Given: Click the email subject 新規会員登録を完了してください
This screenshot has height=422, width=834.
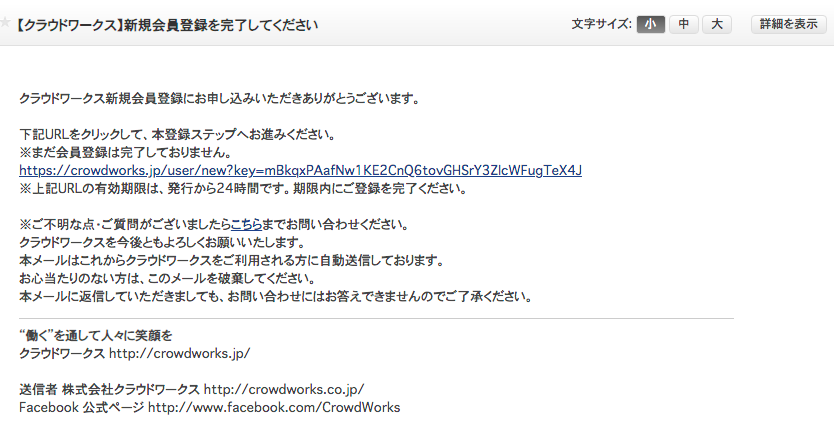Looking at the screenshot, I should point(167,25).
